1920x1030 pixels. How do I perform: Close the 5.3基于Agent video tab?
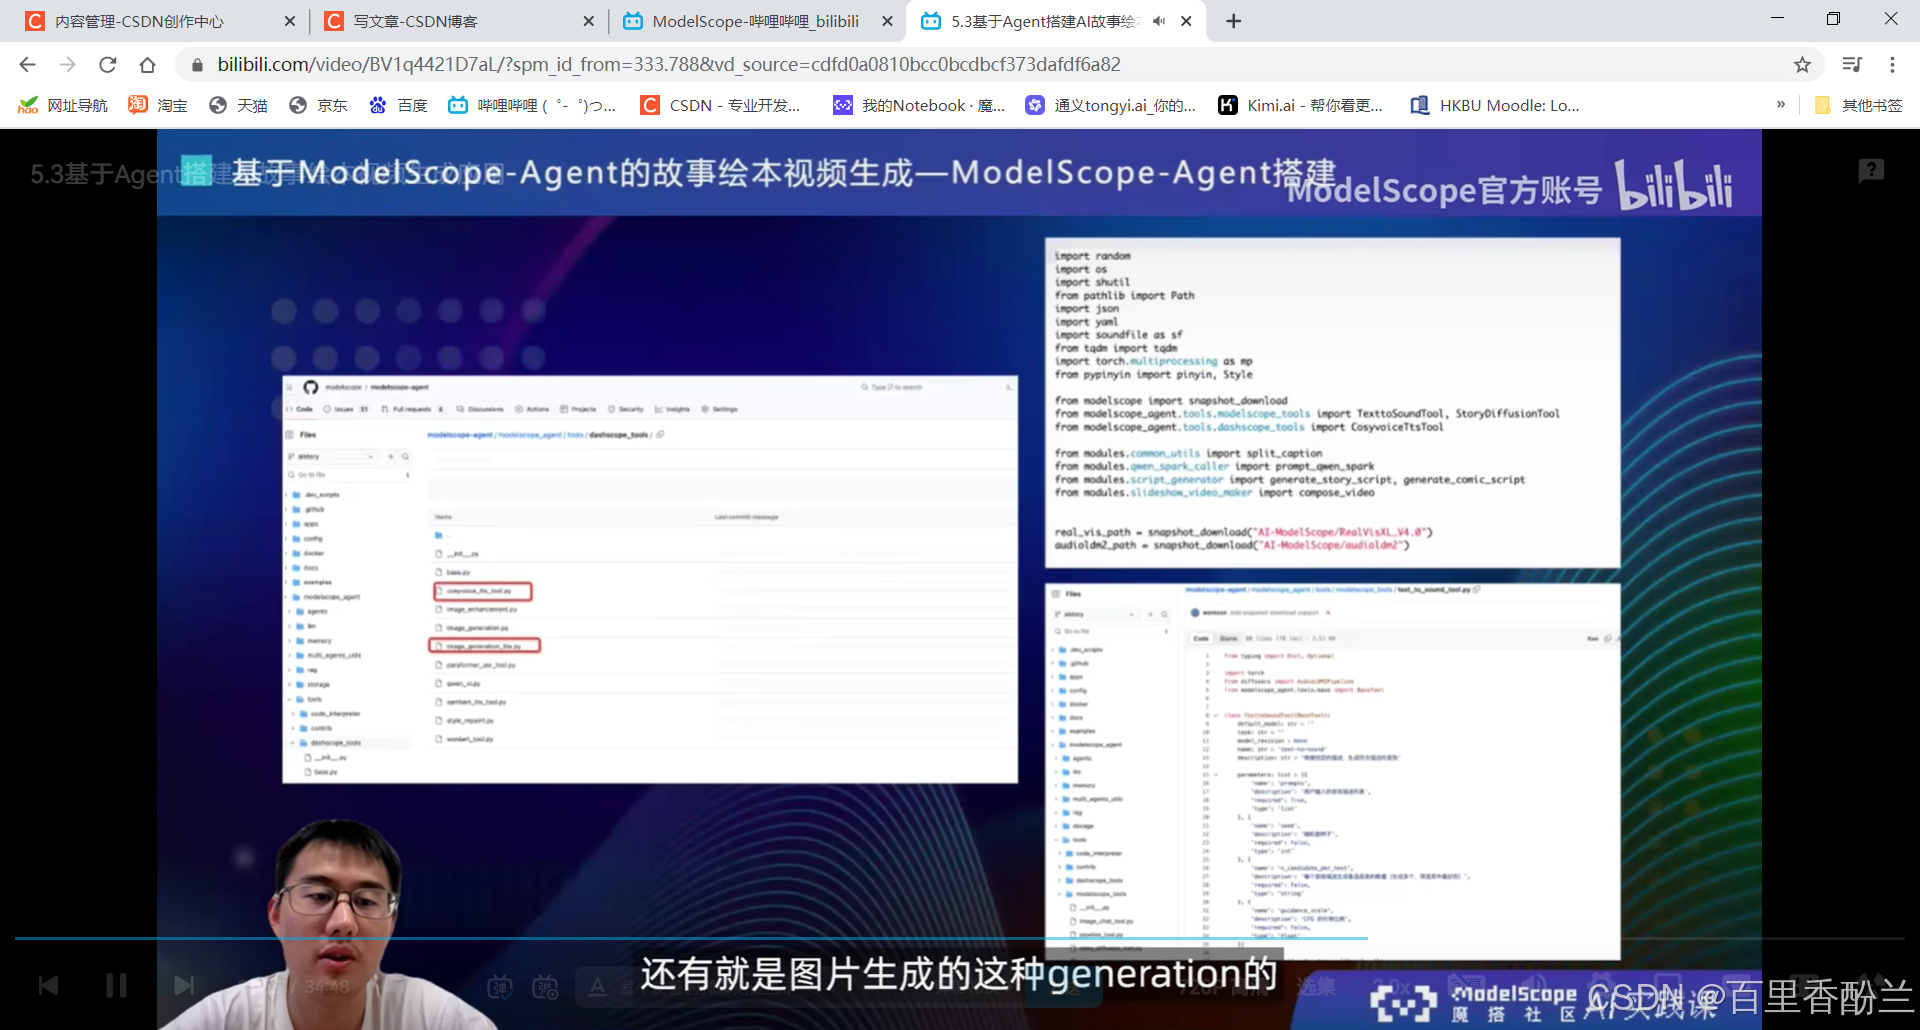(x=1186, y=21)
